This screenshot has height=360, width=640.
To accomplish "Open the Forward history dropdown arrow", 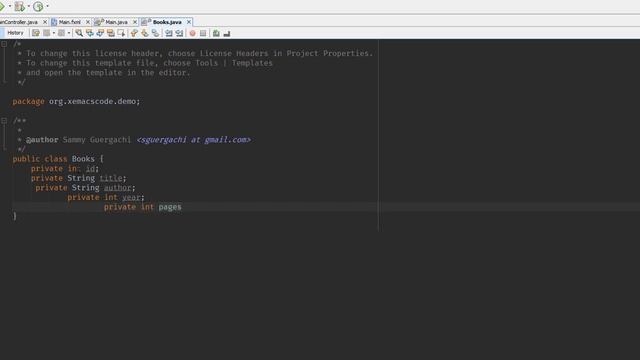I will 69,33.
